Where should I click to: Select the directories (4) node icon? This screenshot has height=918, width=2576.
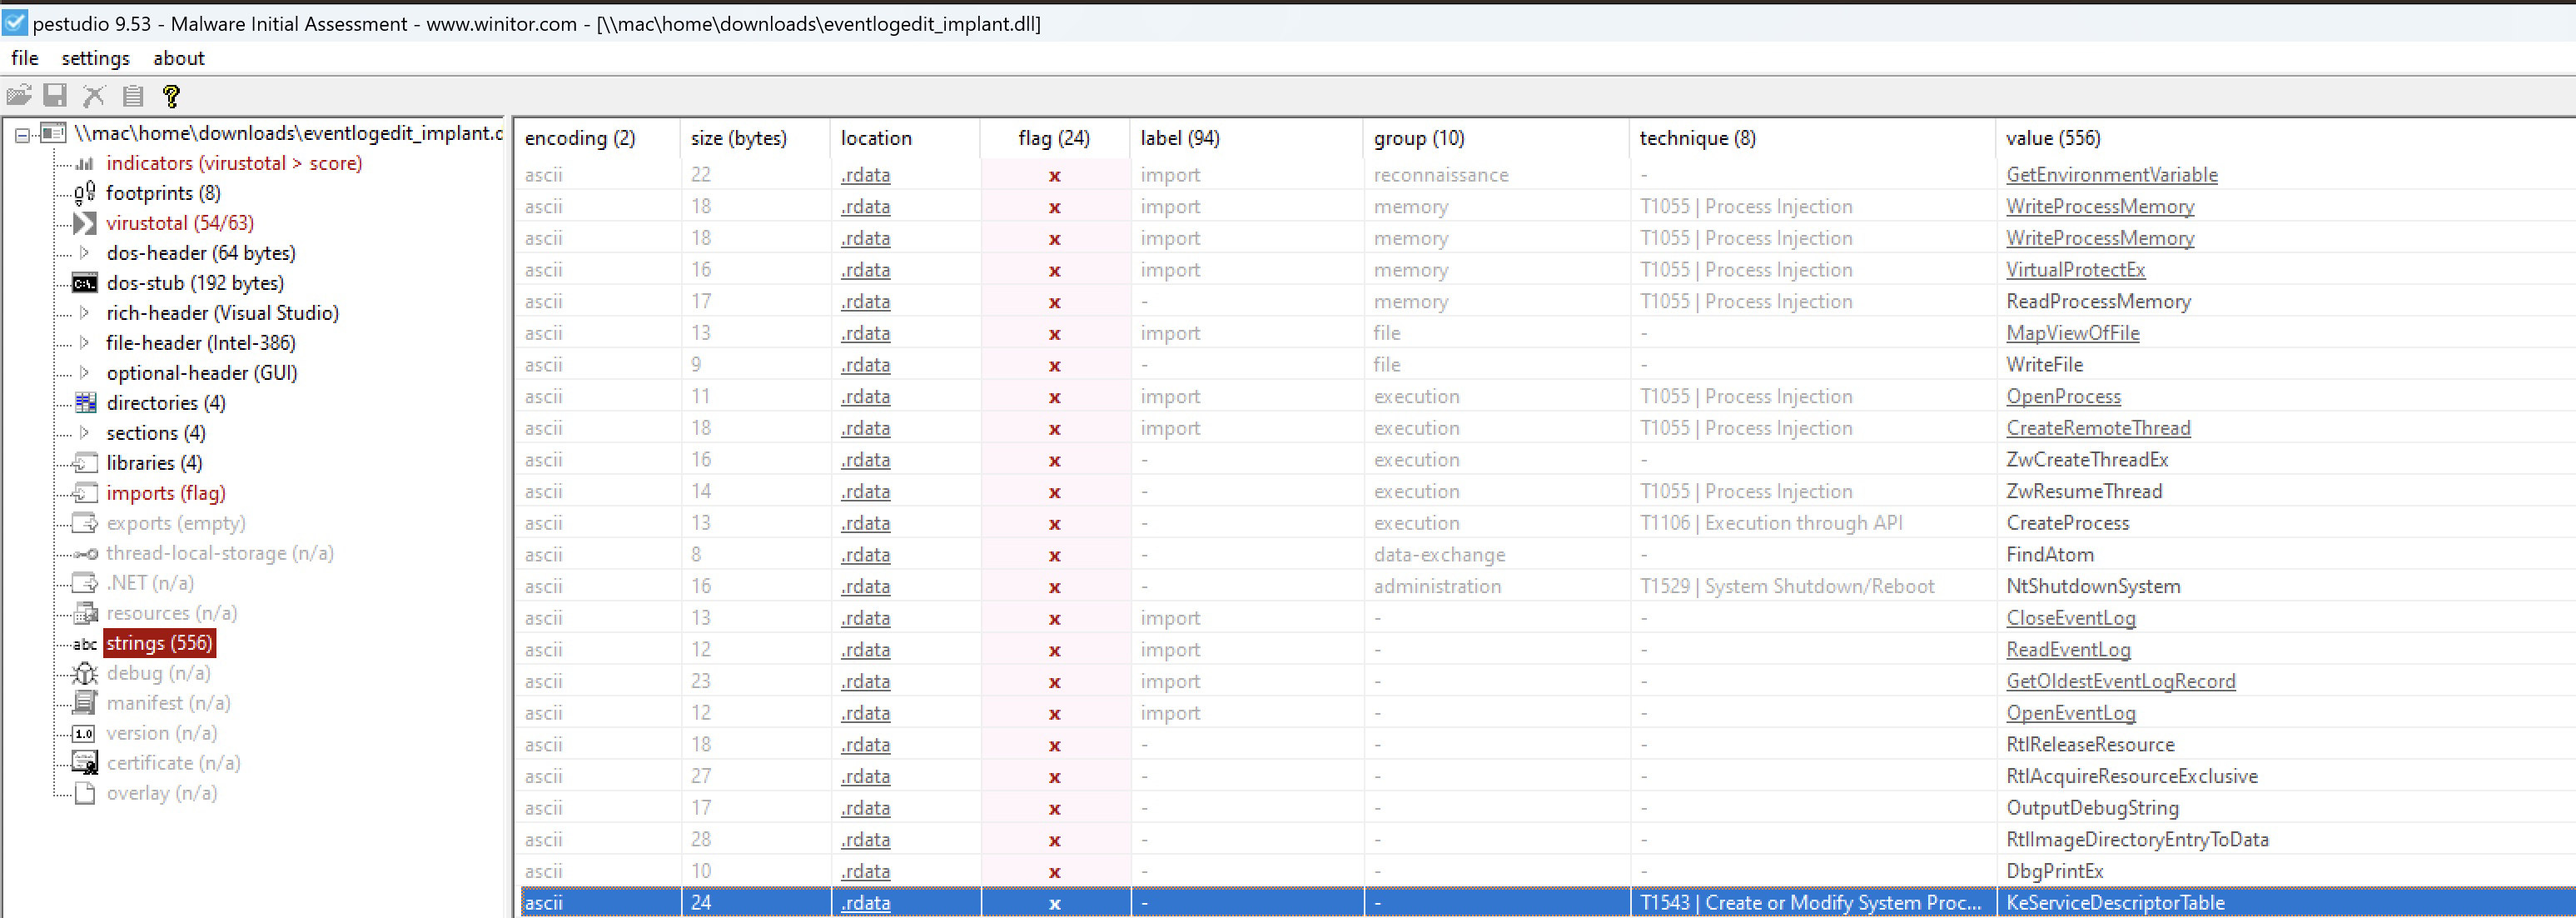point(86,403)
